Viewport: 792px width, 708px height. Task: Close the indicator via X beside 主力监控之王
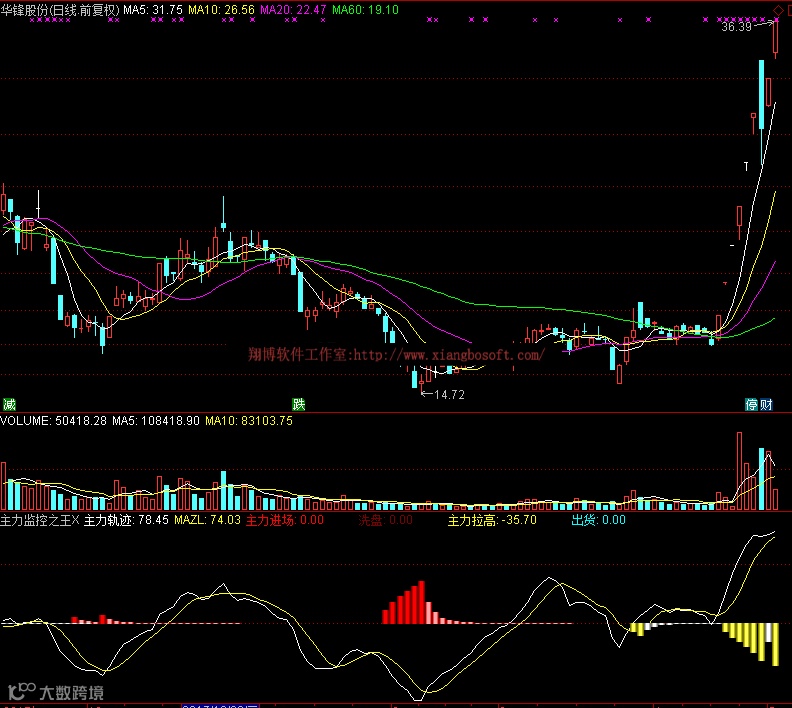tap(76, 520)
